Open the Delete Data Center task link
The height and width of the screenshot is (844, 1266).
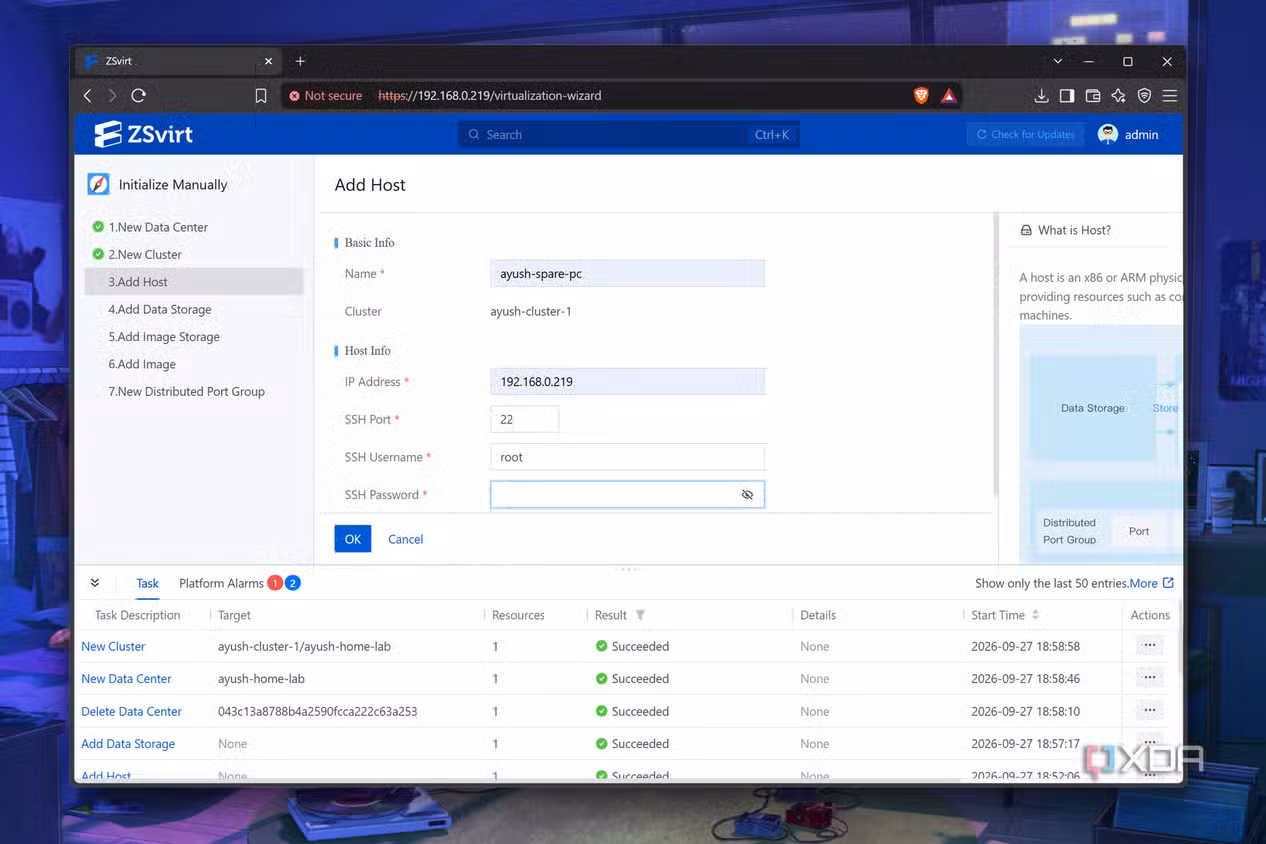coord(131,711)
